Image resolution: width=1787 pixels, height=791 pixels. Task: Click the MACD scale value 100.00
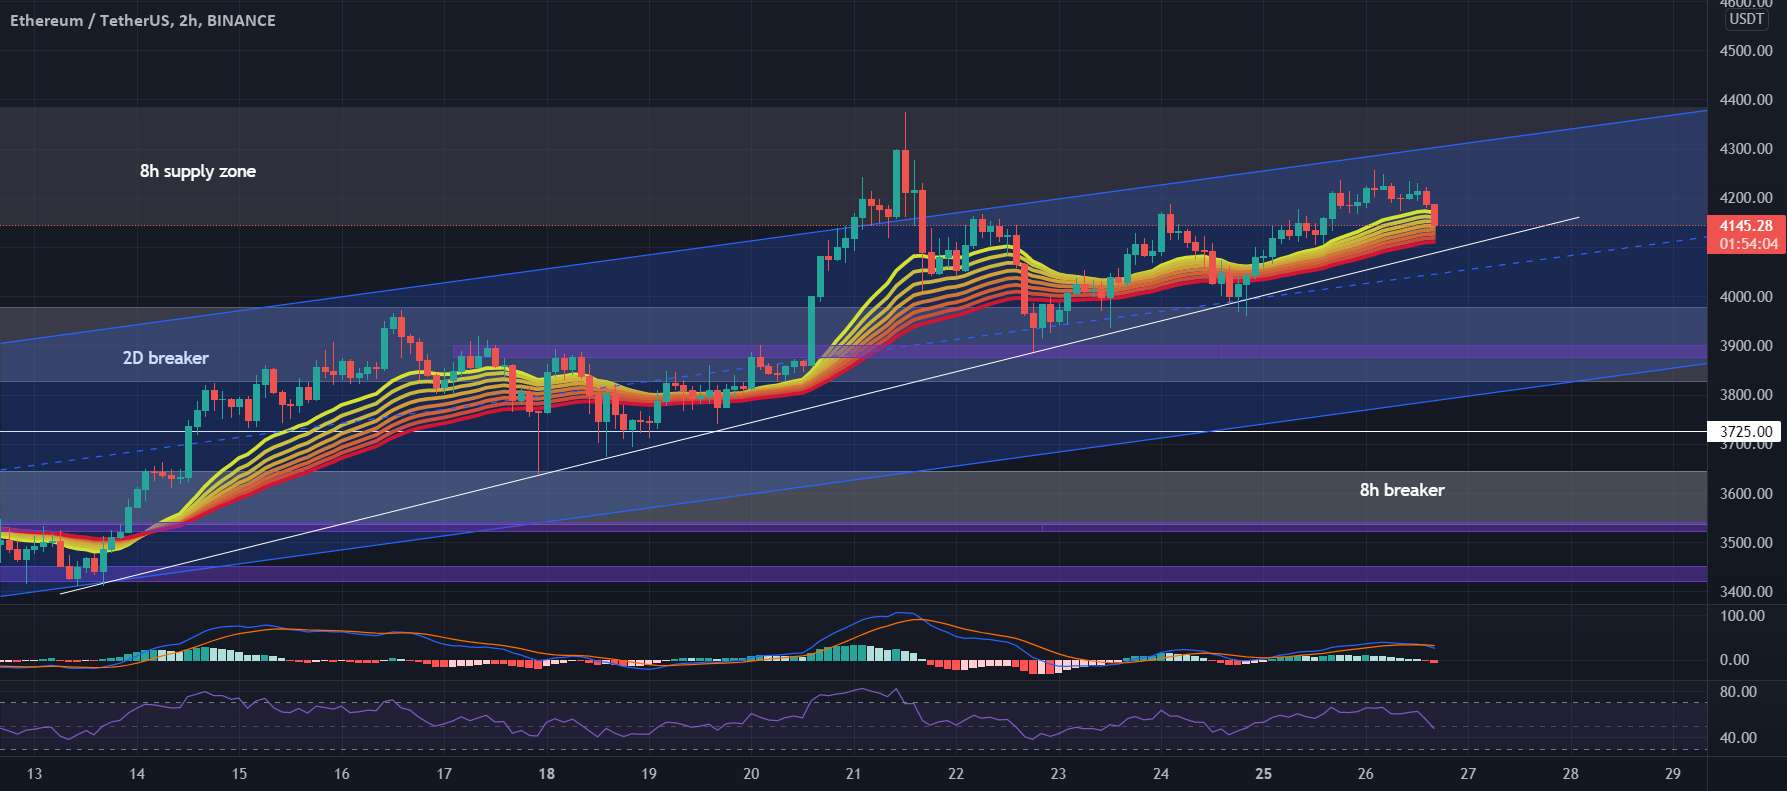1742,616
